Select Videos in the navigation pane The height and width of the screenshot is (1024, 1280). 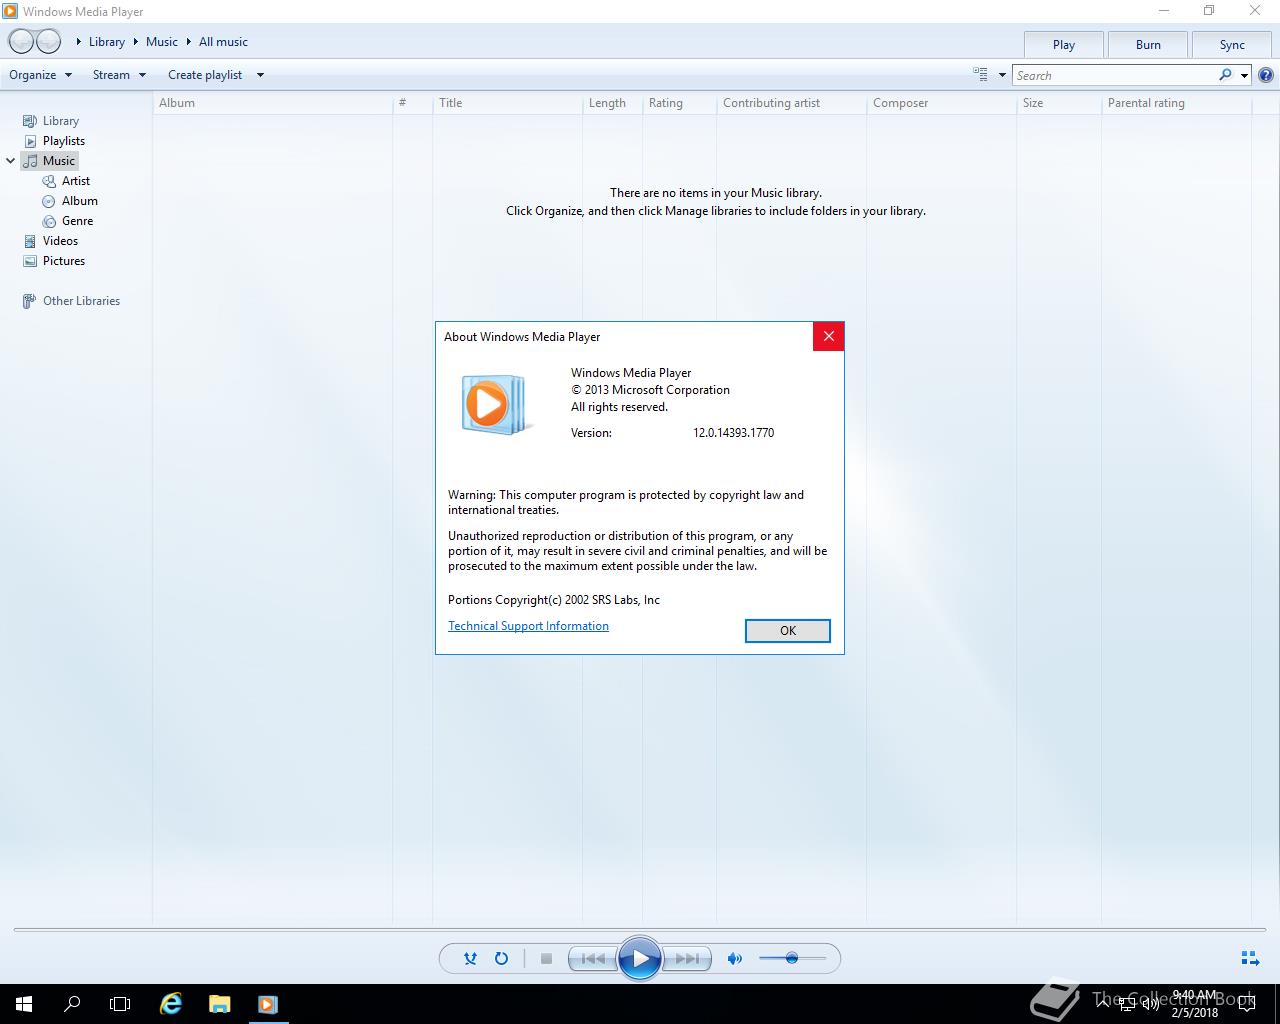tap(60, 241)
